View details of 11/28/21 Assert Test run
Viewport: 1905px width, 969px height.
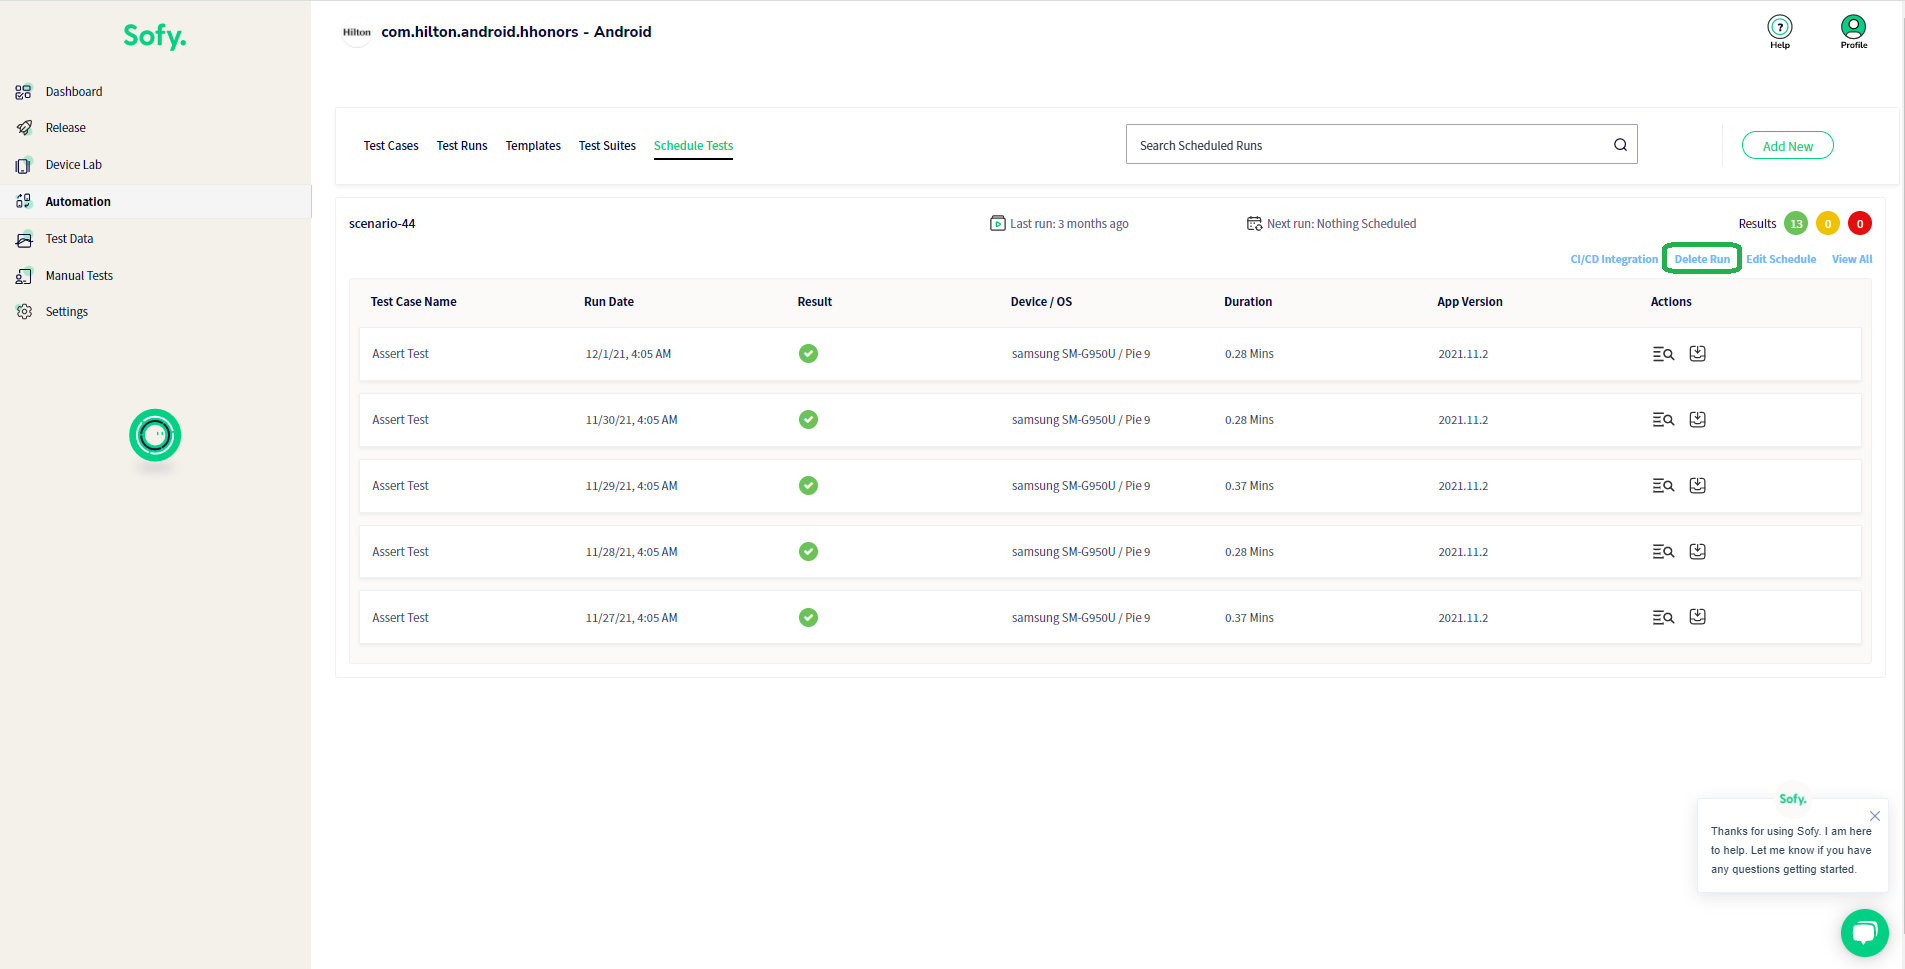point(1663,552)
